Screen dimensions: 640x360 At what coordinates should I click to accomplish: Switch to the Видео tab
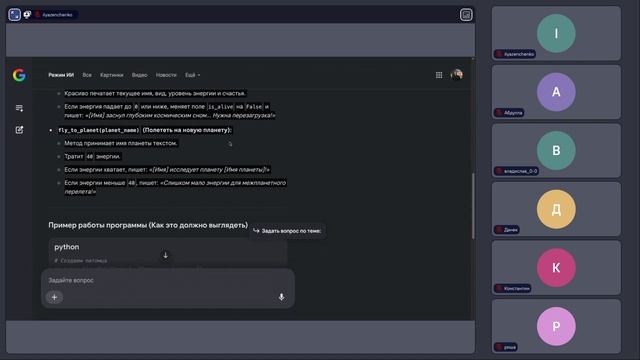[139, 75]
